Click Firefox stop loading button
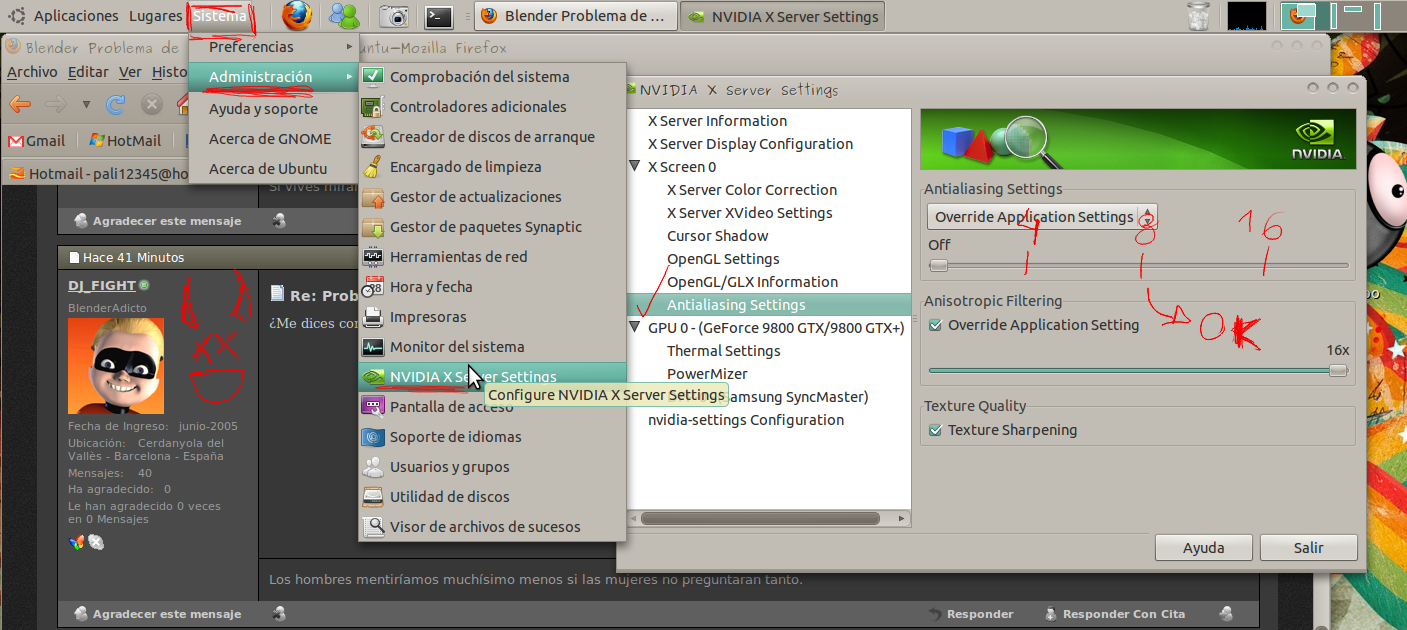The height and width of the screenshot is (630, 1407). coord(151,104)
